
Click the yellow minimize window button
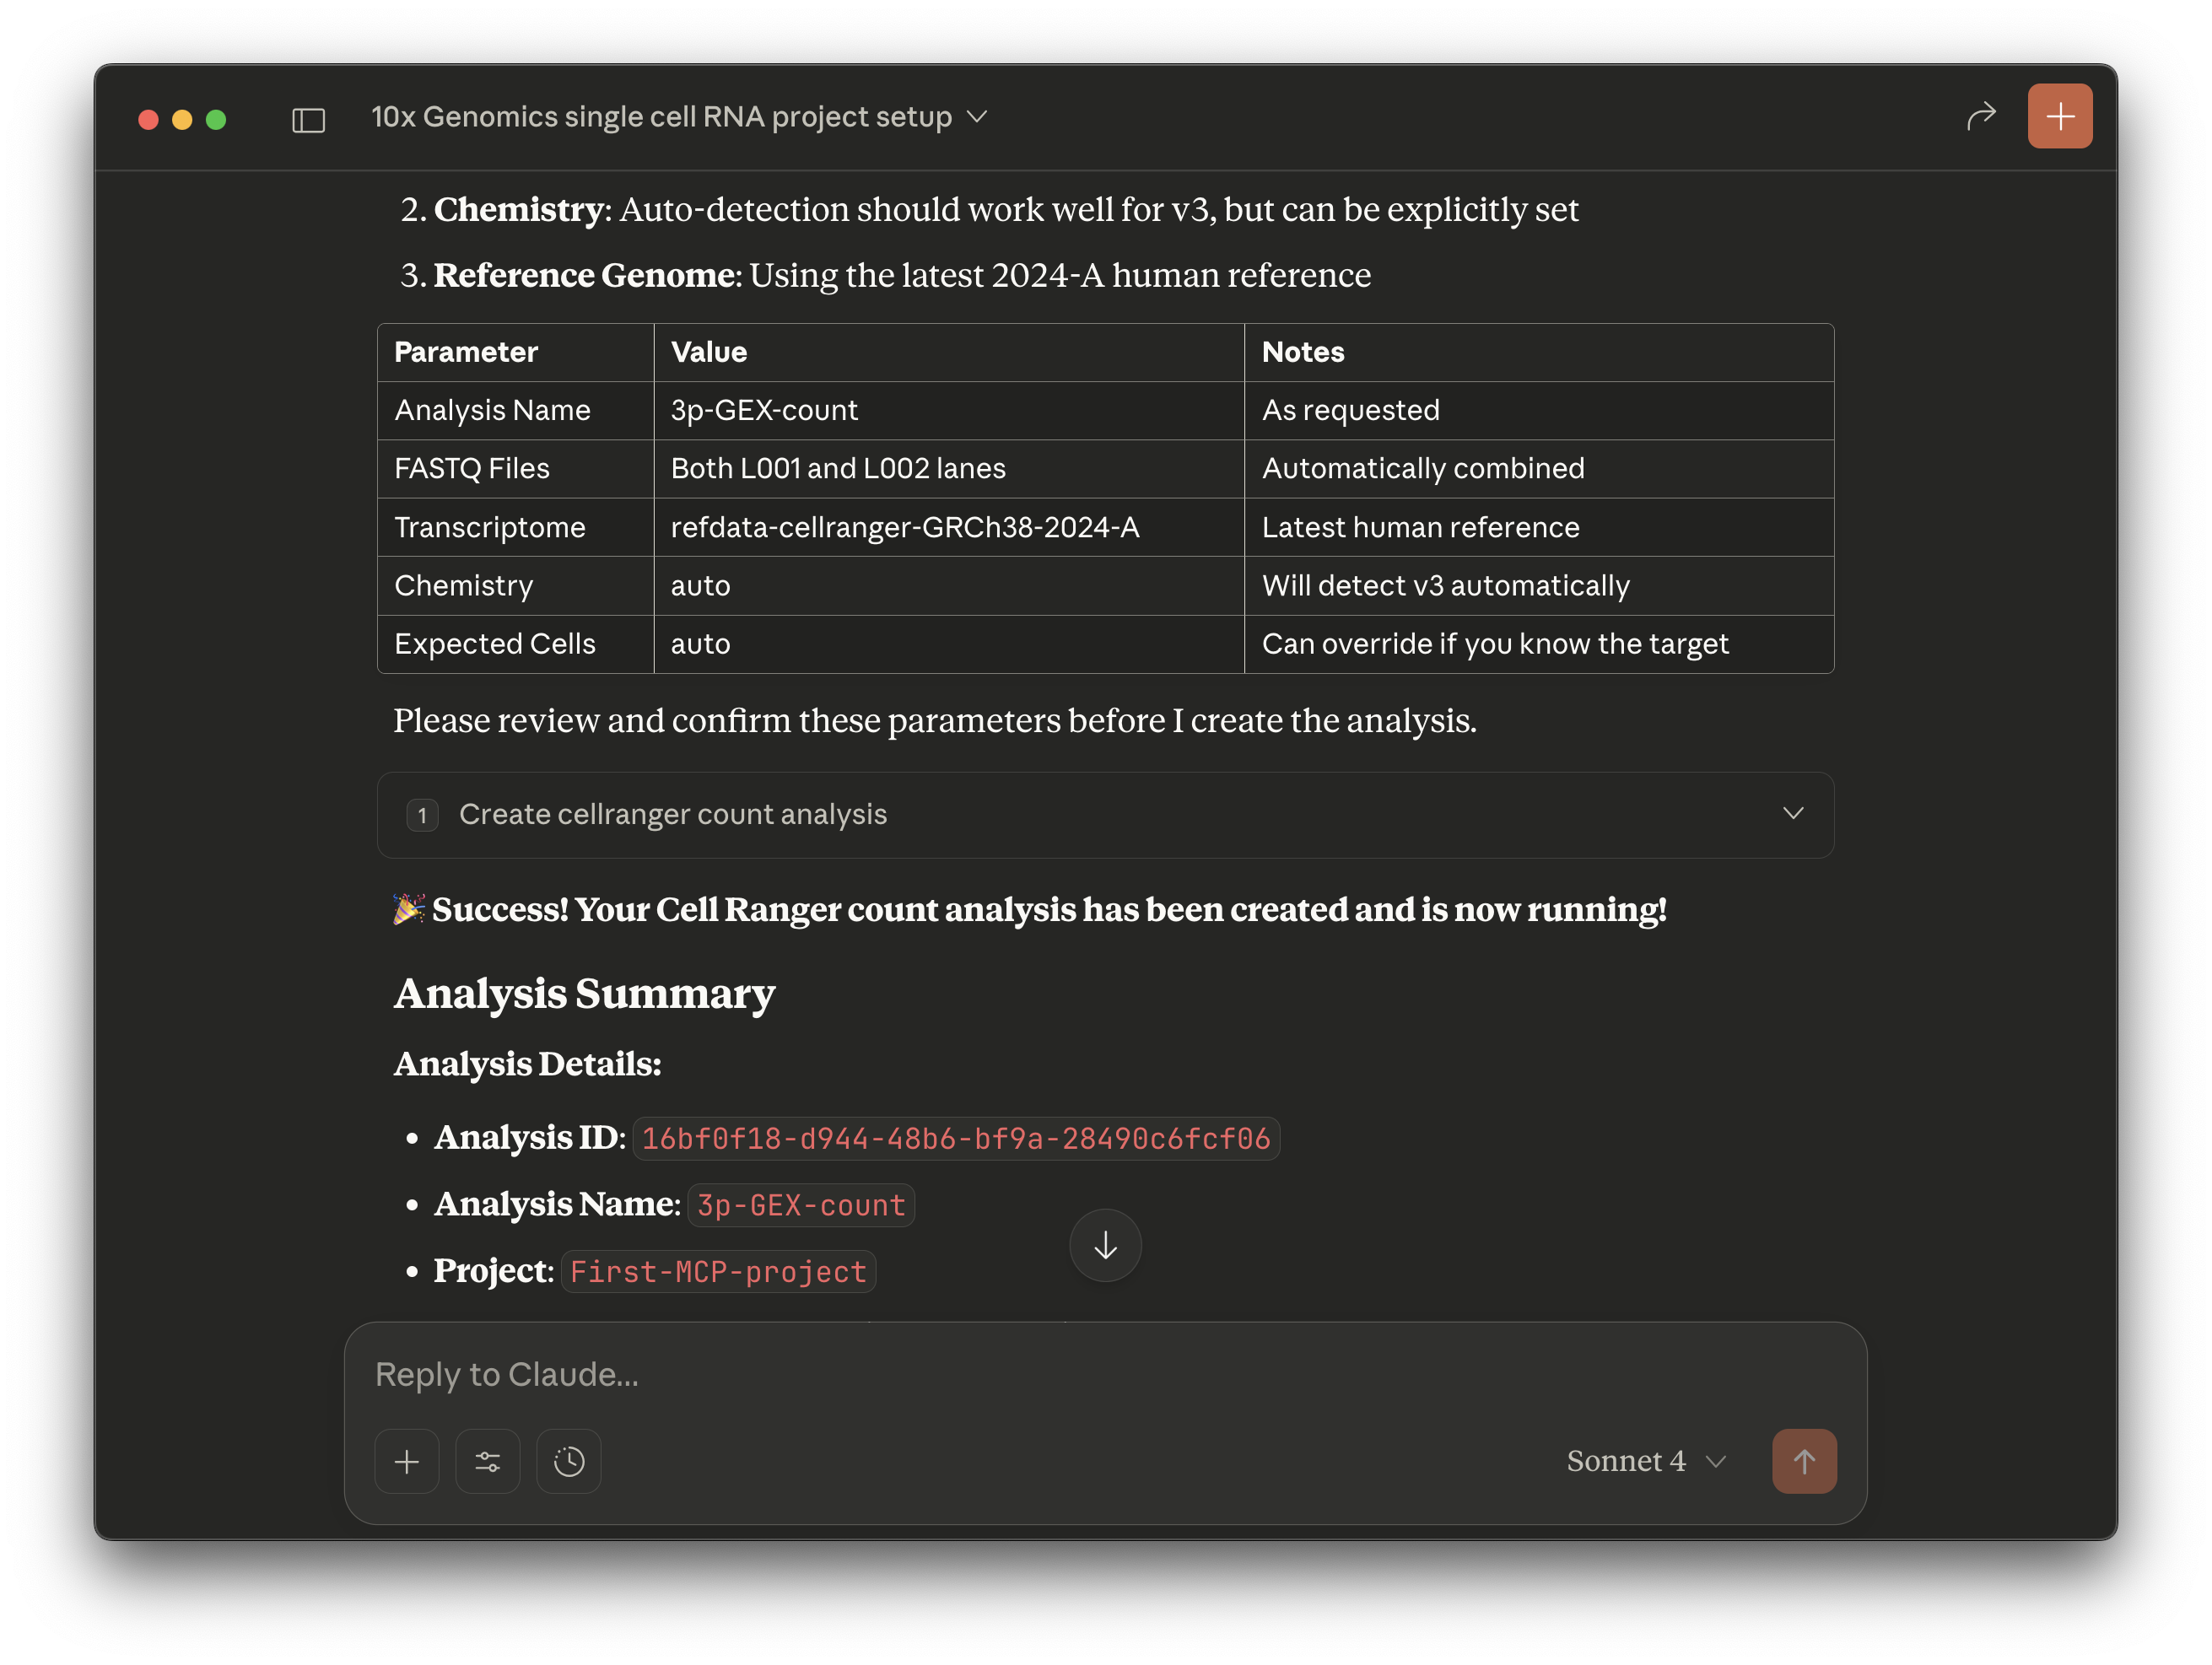coord(182,120)
